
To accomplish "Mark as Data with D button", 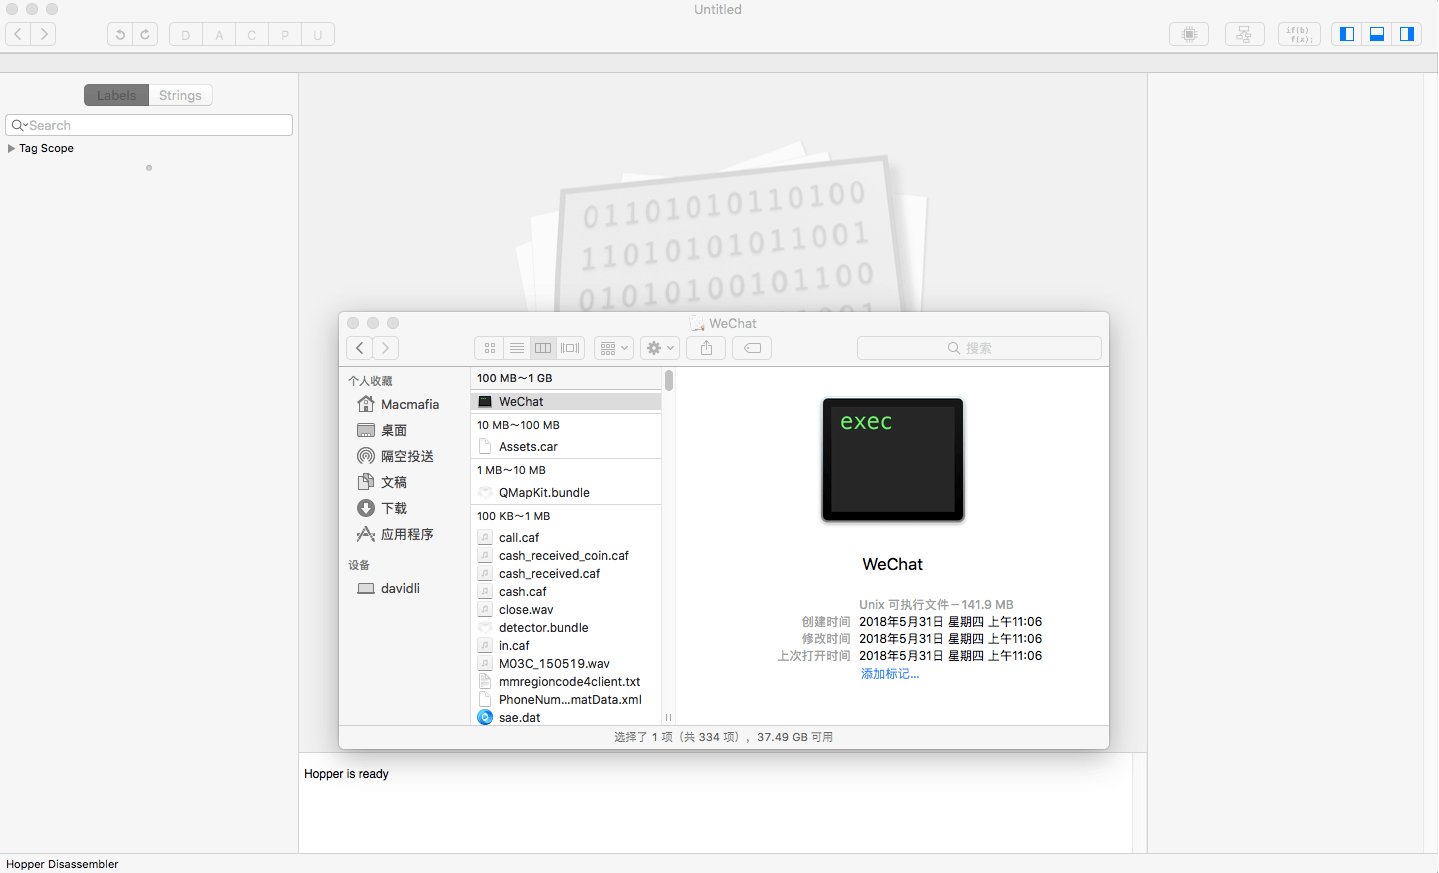I will [186, 34].
